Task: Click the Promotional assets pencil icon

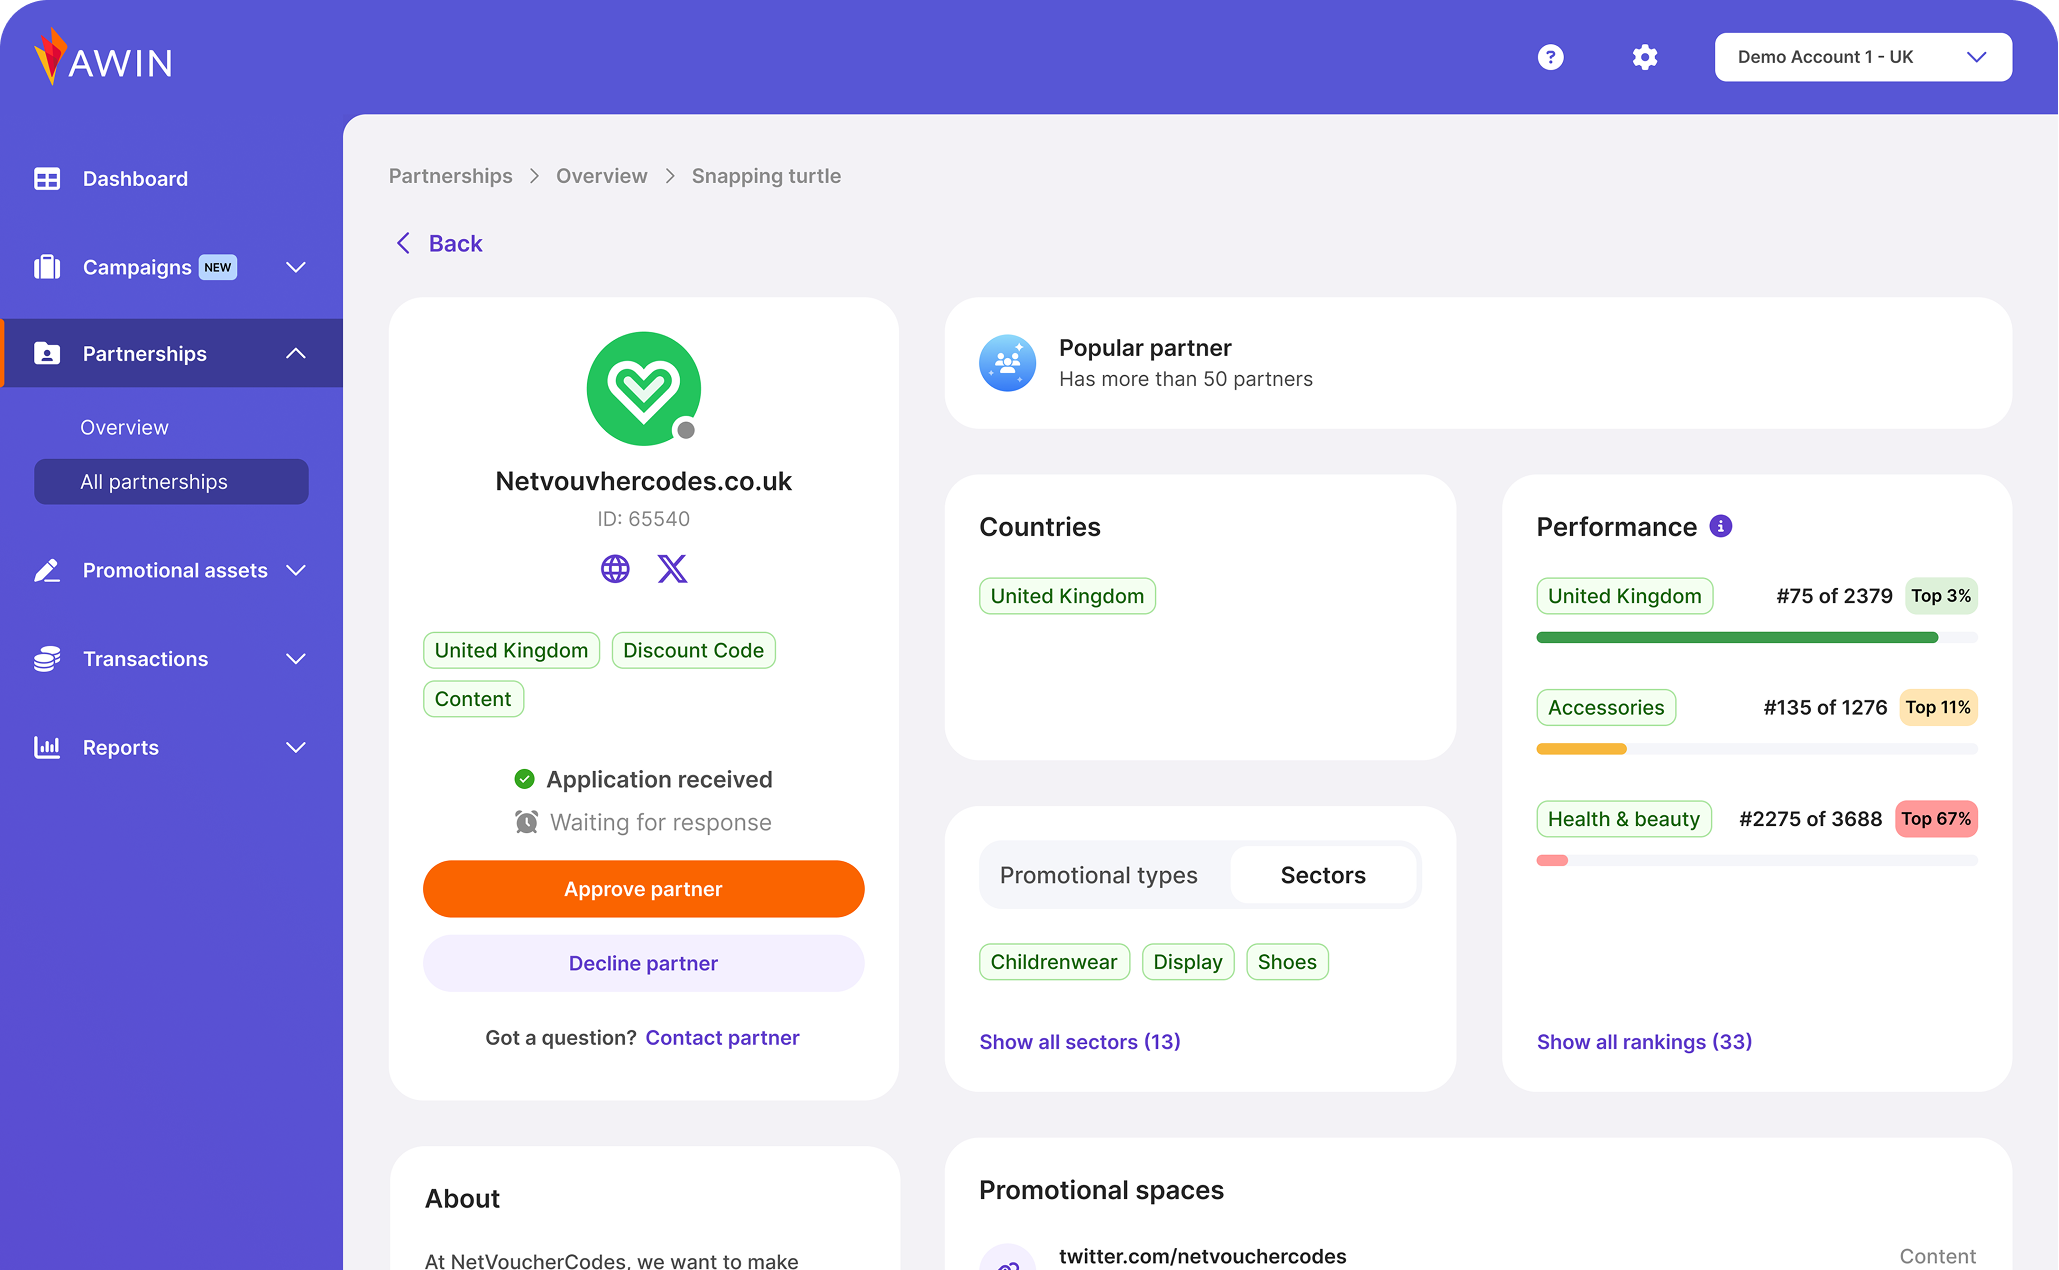Action: [x=47, y=570]
